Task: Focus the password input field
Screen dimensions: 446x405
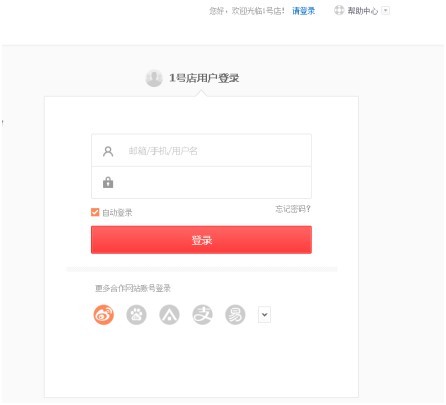Action: [x=201, y=182]
